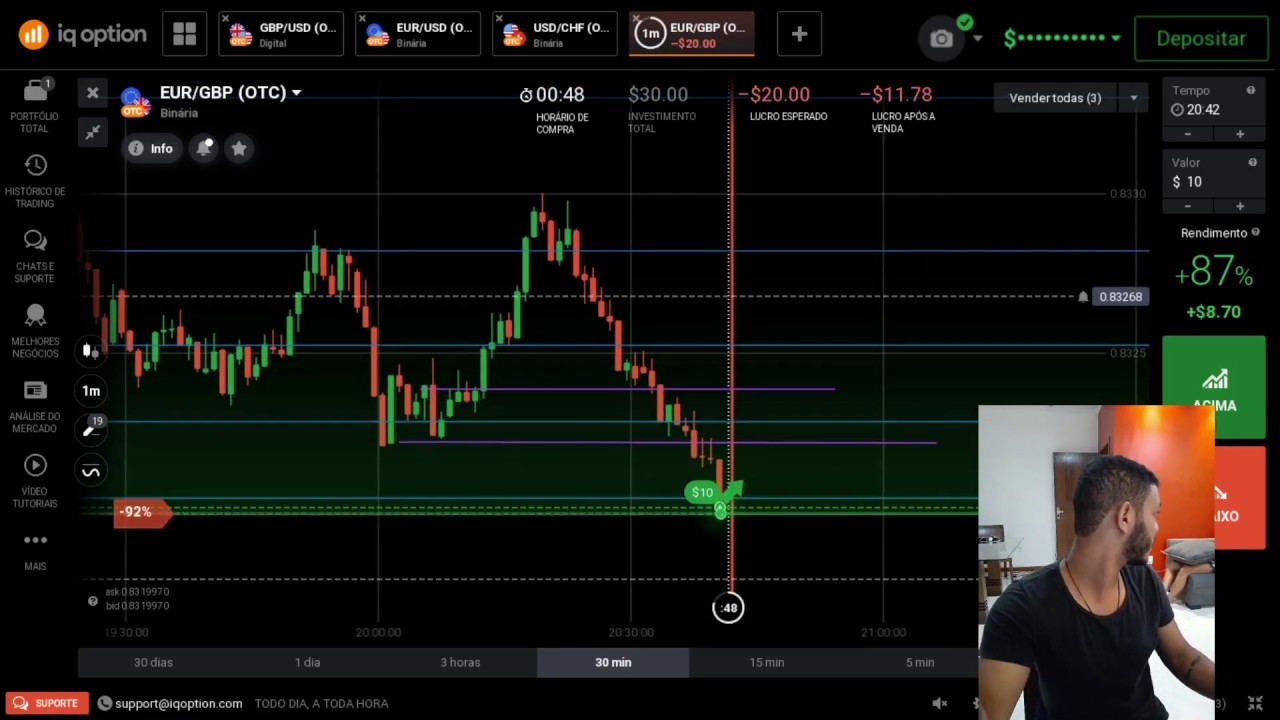Screen dimensions: 1280x720
Task: Toggle the sound mute icon
Action: [x=939, y=703]
